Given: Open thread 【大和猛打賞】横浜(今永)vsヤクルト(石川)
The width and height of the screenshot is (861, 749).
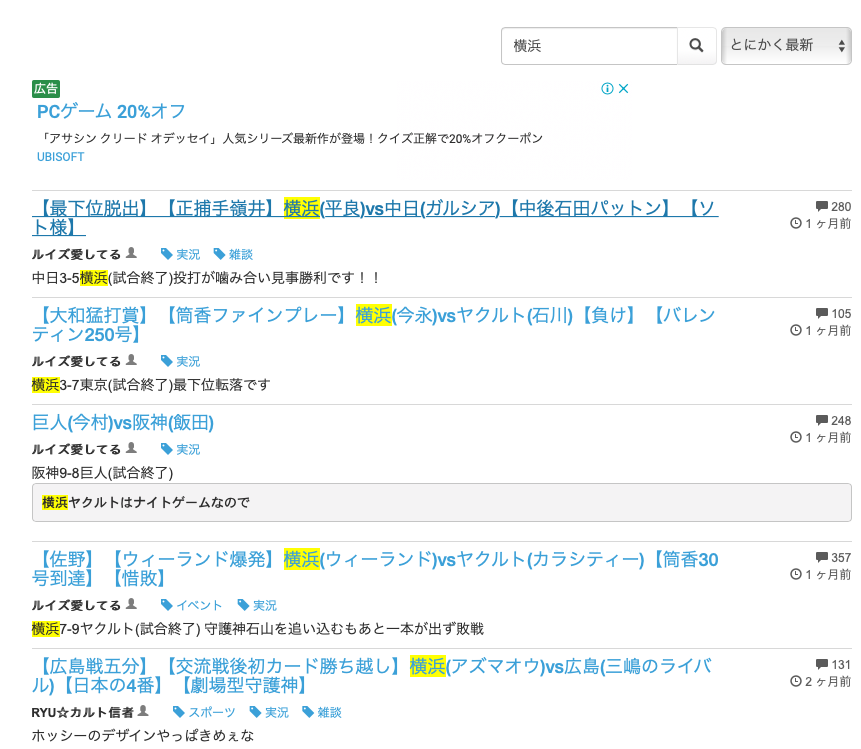Looking at the screenshot, I should point(373,325).
